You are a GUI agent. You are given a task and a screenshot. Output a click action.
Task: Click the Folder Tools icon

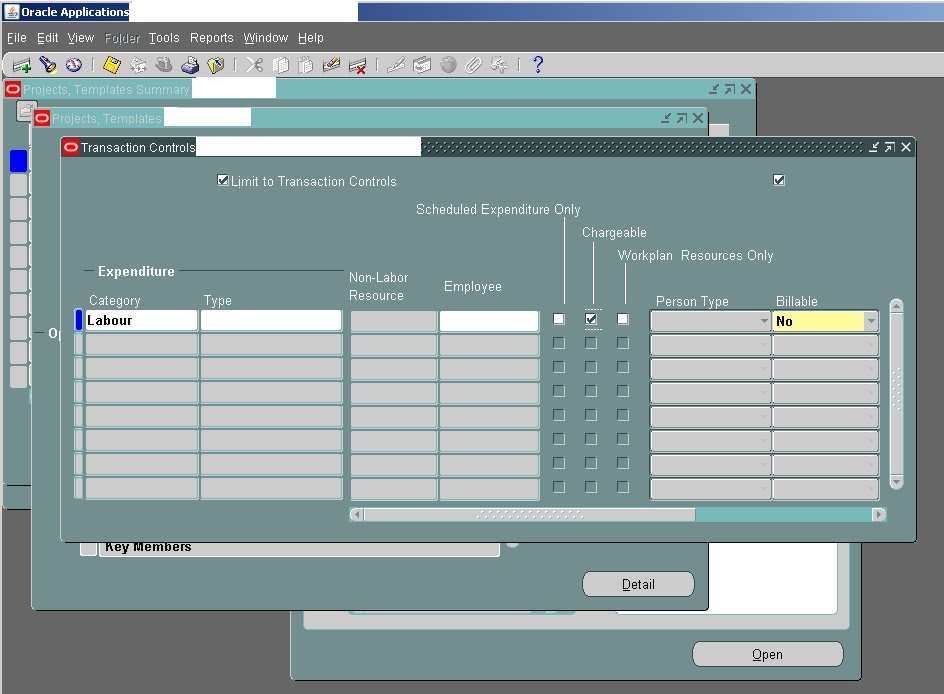(499, 65)
